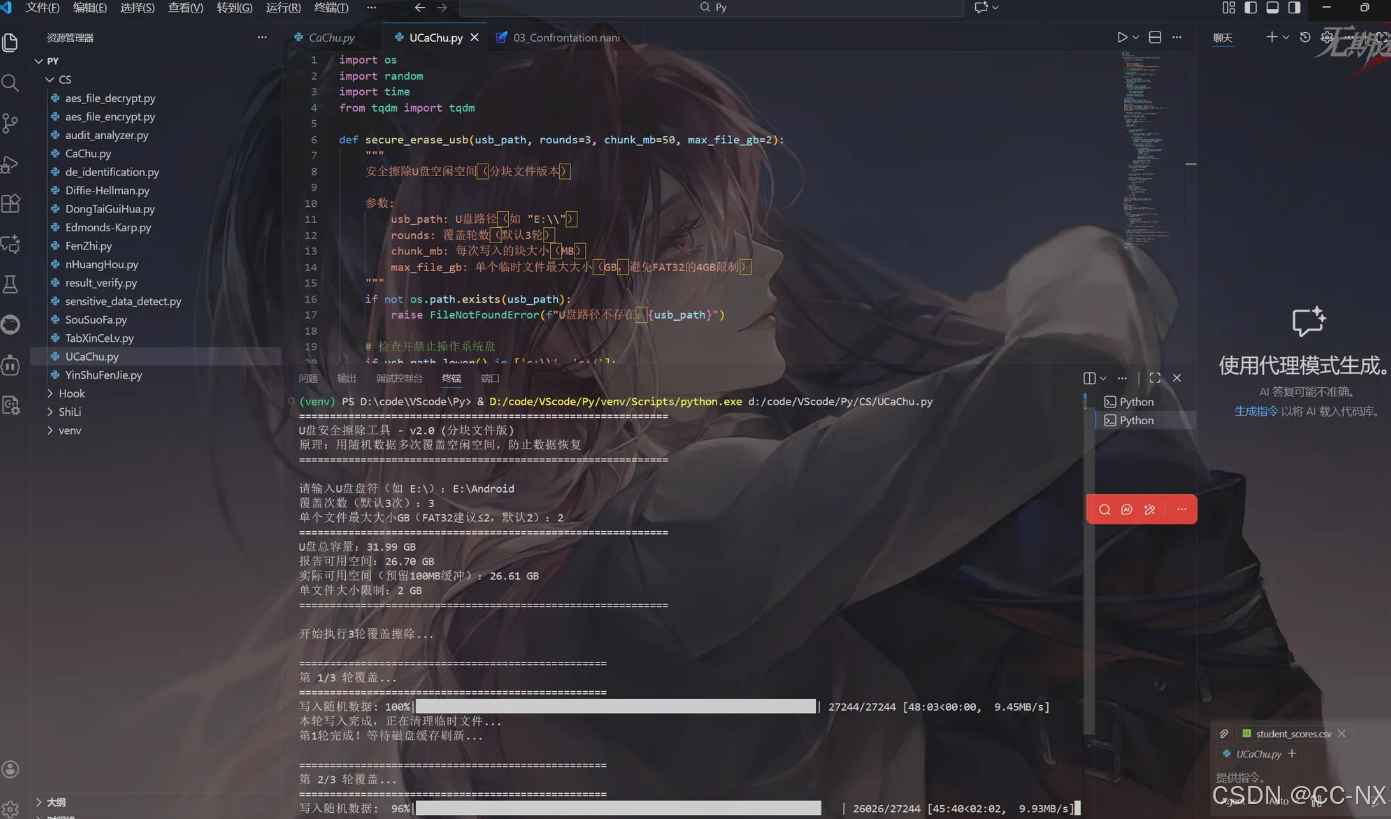Switch to the 调试控制台 panel tab

[399, 378]
